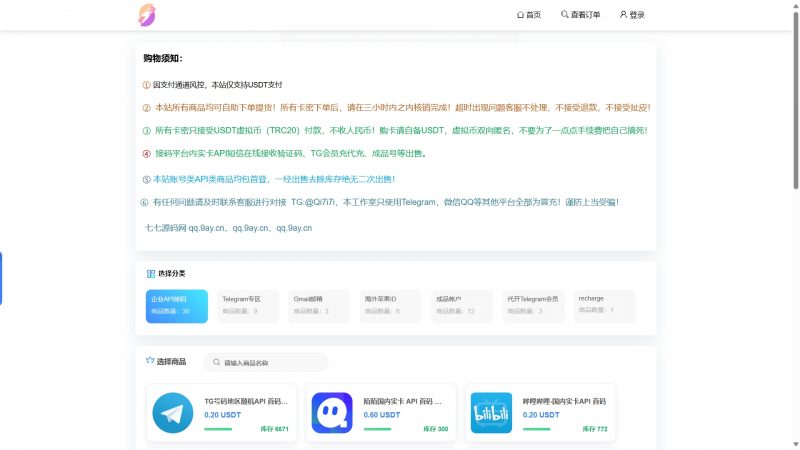This screenshot has height=450, width=800.
Task: Open the bilibili product icon
Action: coord(491,413)
